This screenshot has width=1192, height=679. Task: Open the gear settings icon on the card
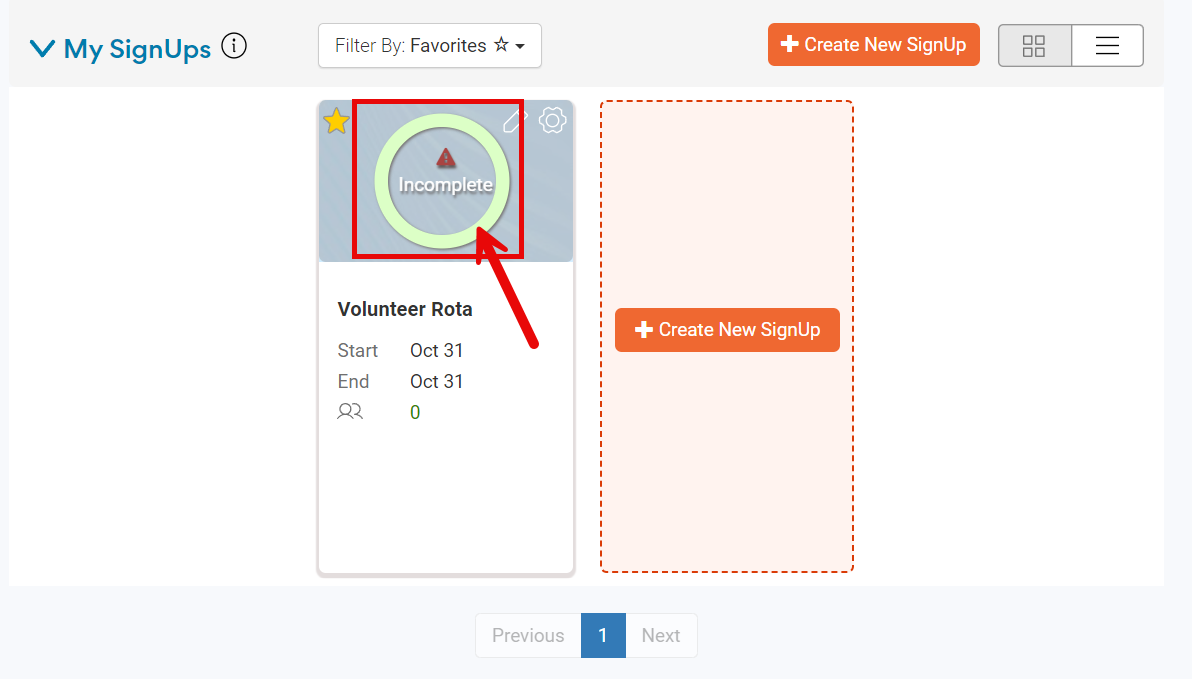552,121
